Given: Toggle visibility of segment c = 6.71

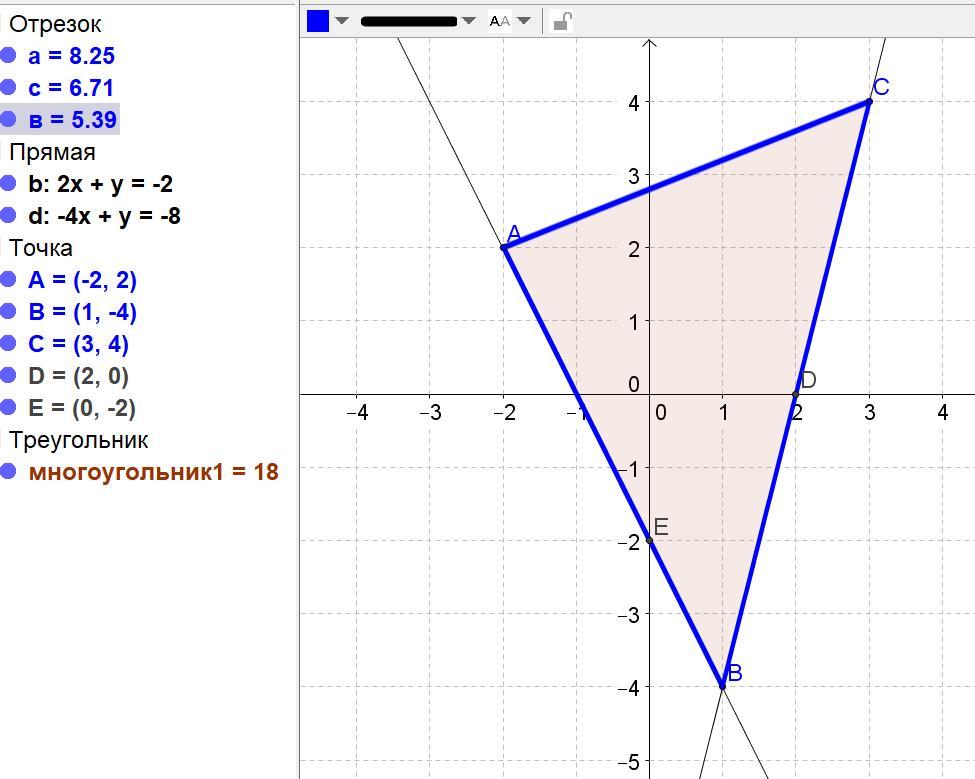Looking at the screenshot, I should pos(8,87).
